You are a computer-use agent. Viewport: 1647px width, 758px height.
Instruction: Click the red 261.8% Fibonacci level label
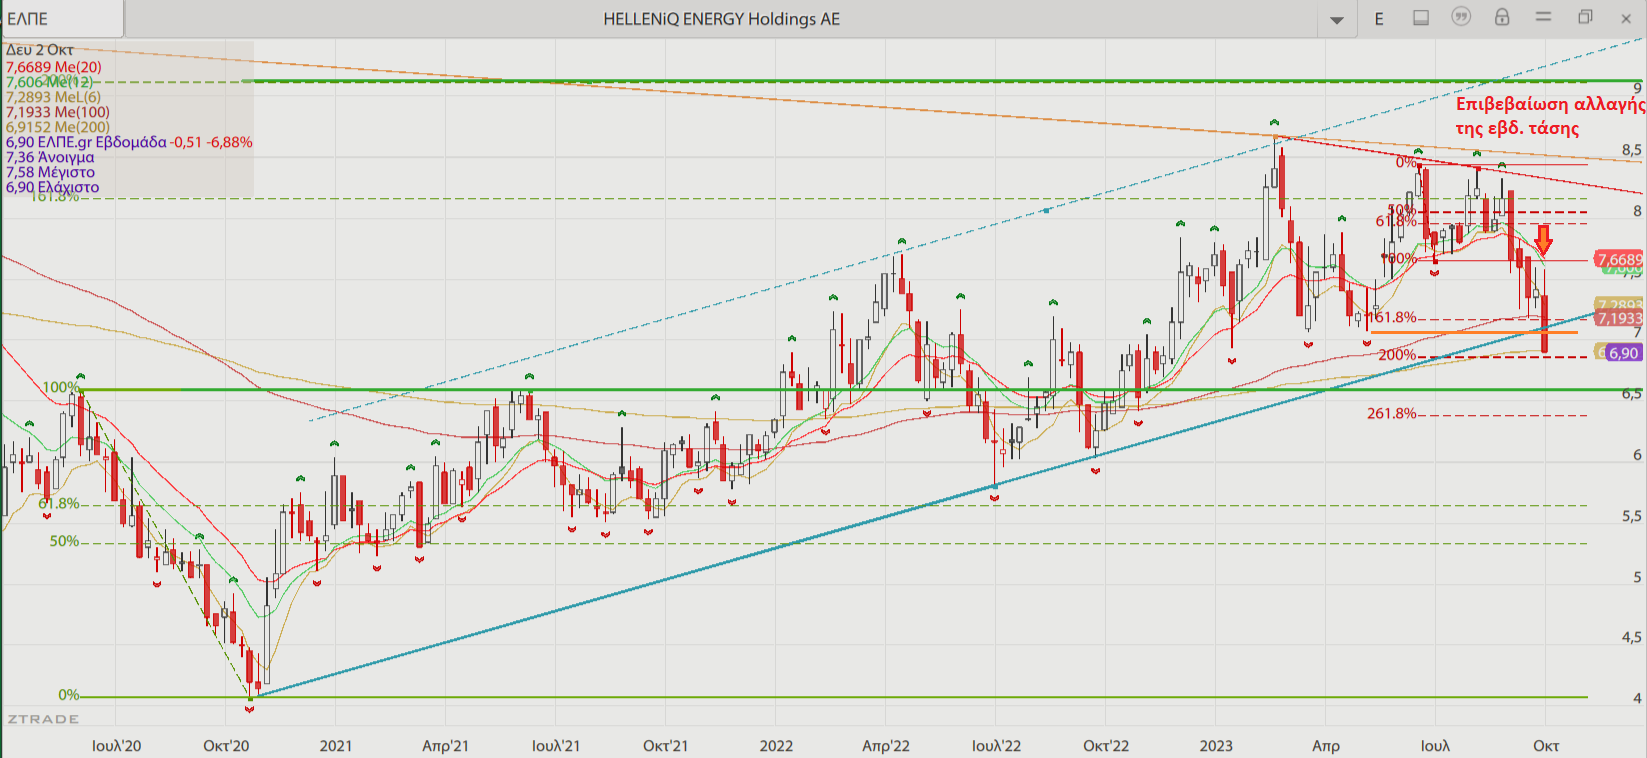coord(1391,413)
